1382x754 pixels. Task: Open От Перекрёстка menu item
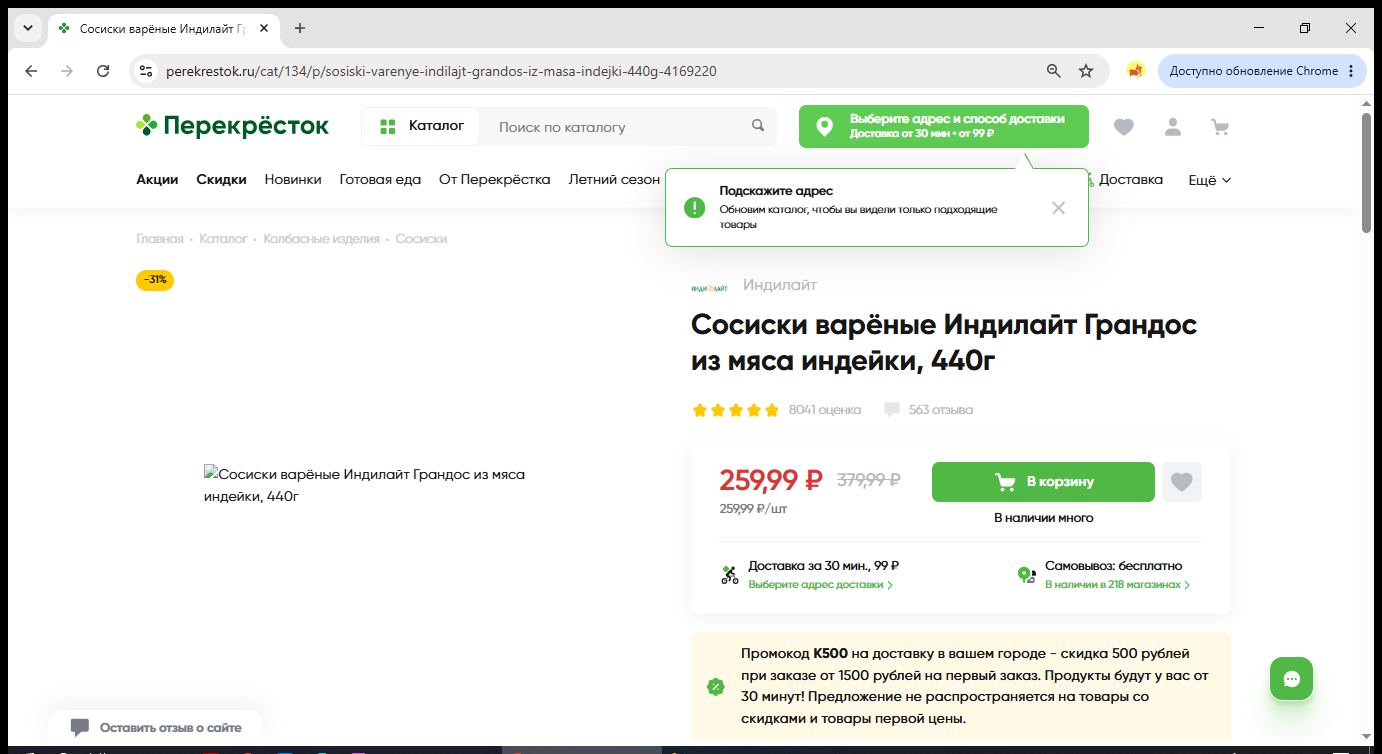tap(495, 180)
